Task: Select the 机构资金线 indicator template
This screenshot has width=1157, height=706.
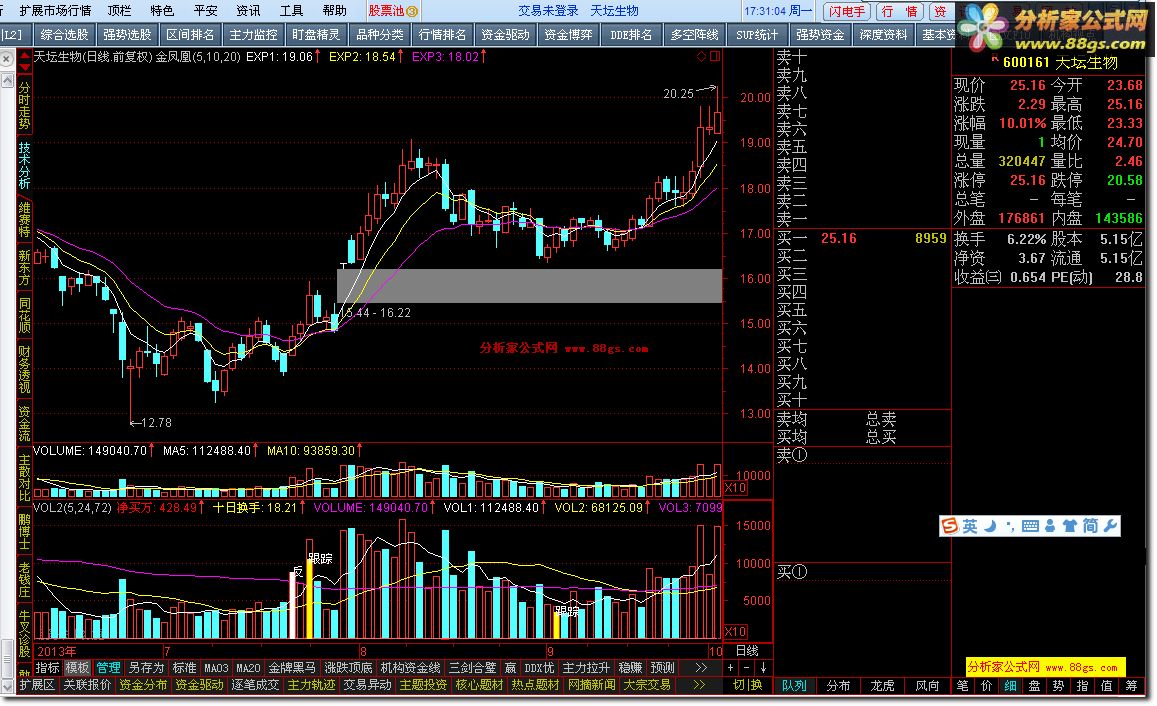Action: (410, 667)
